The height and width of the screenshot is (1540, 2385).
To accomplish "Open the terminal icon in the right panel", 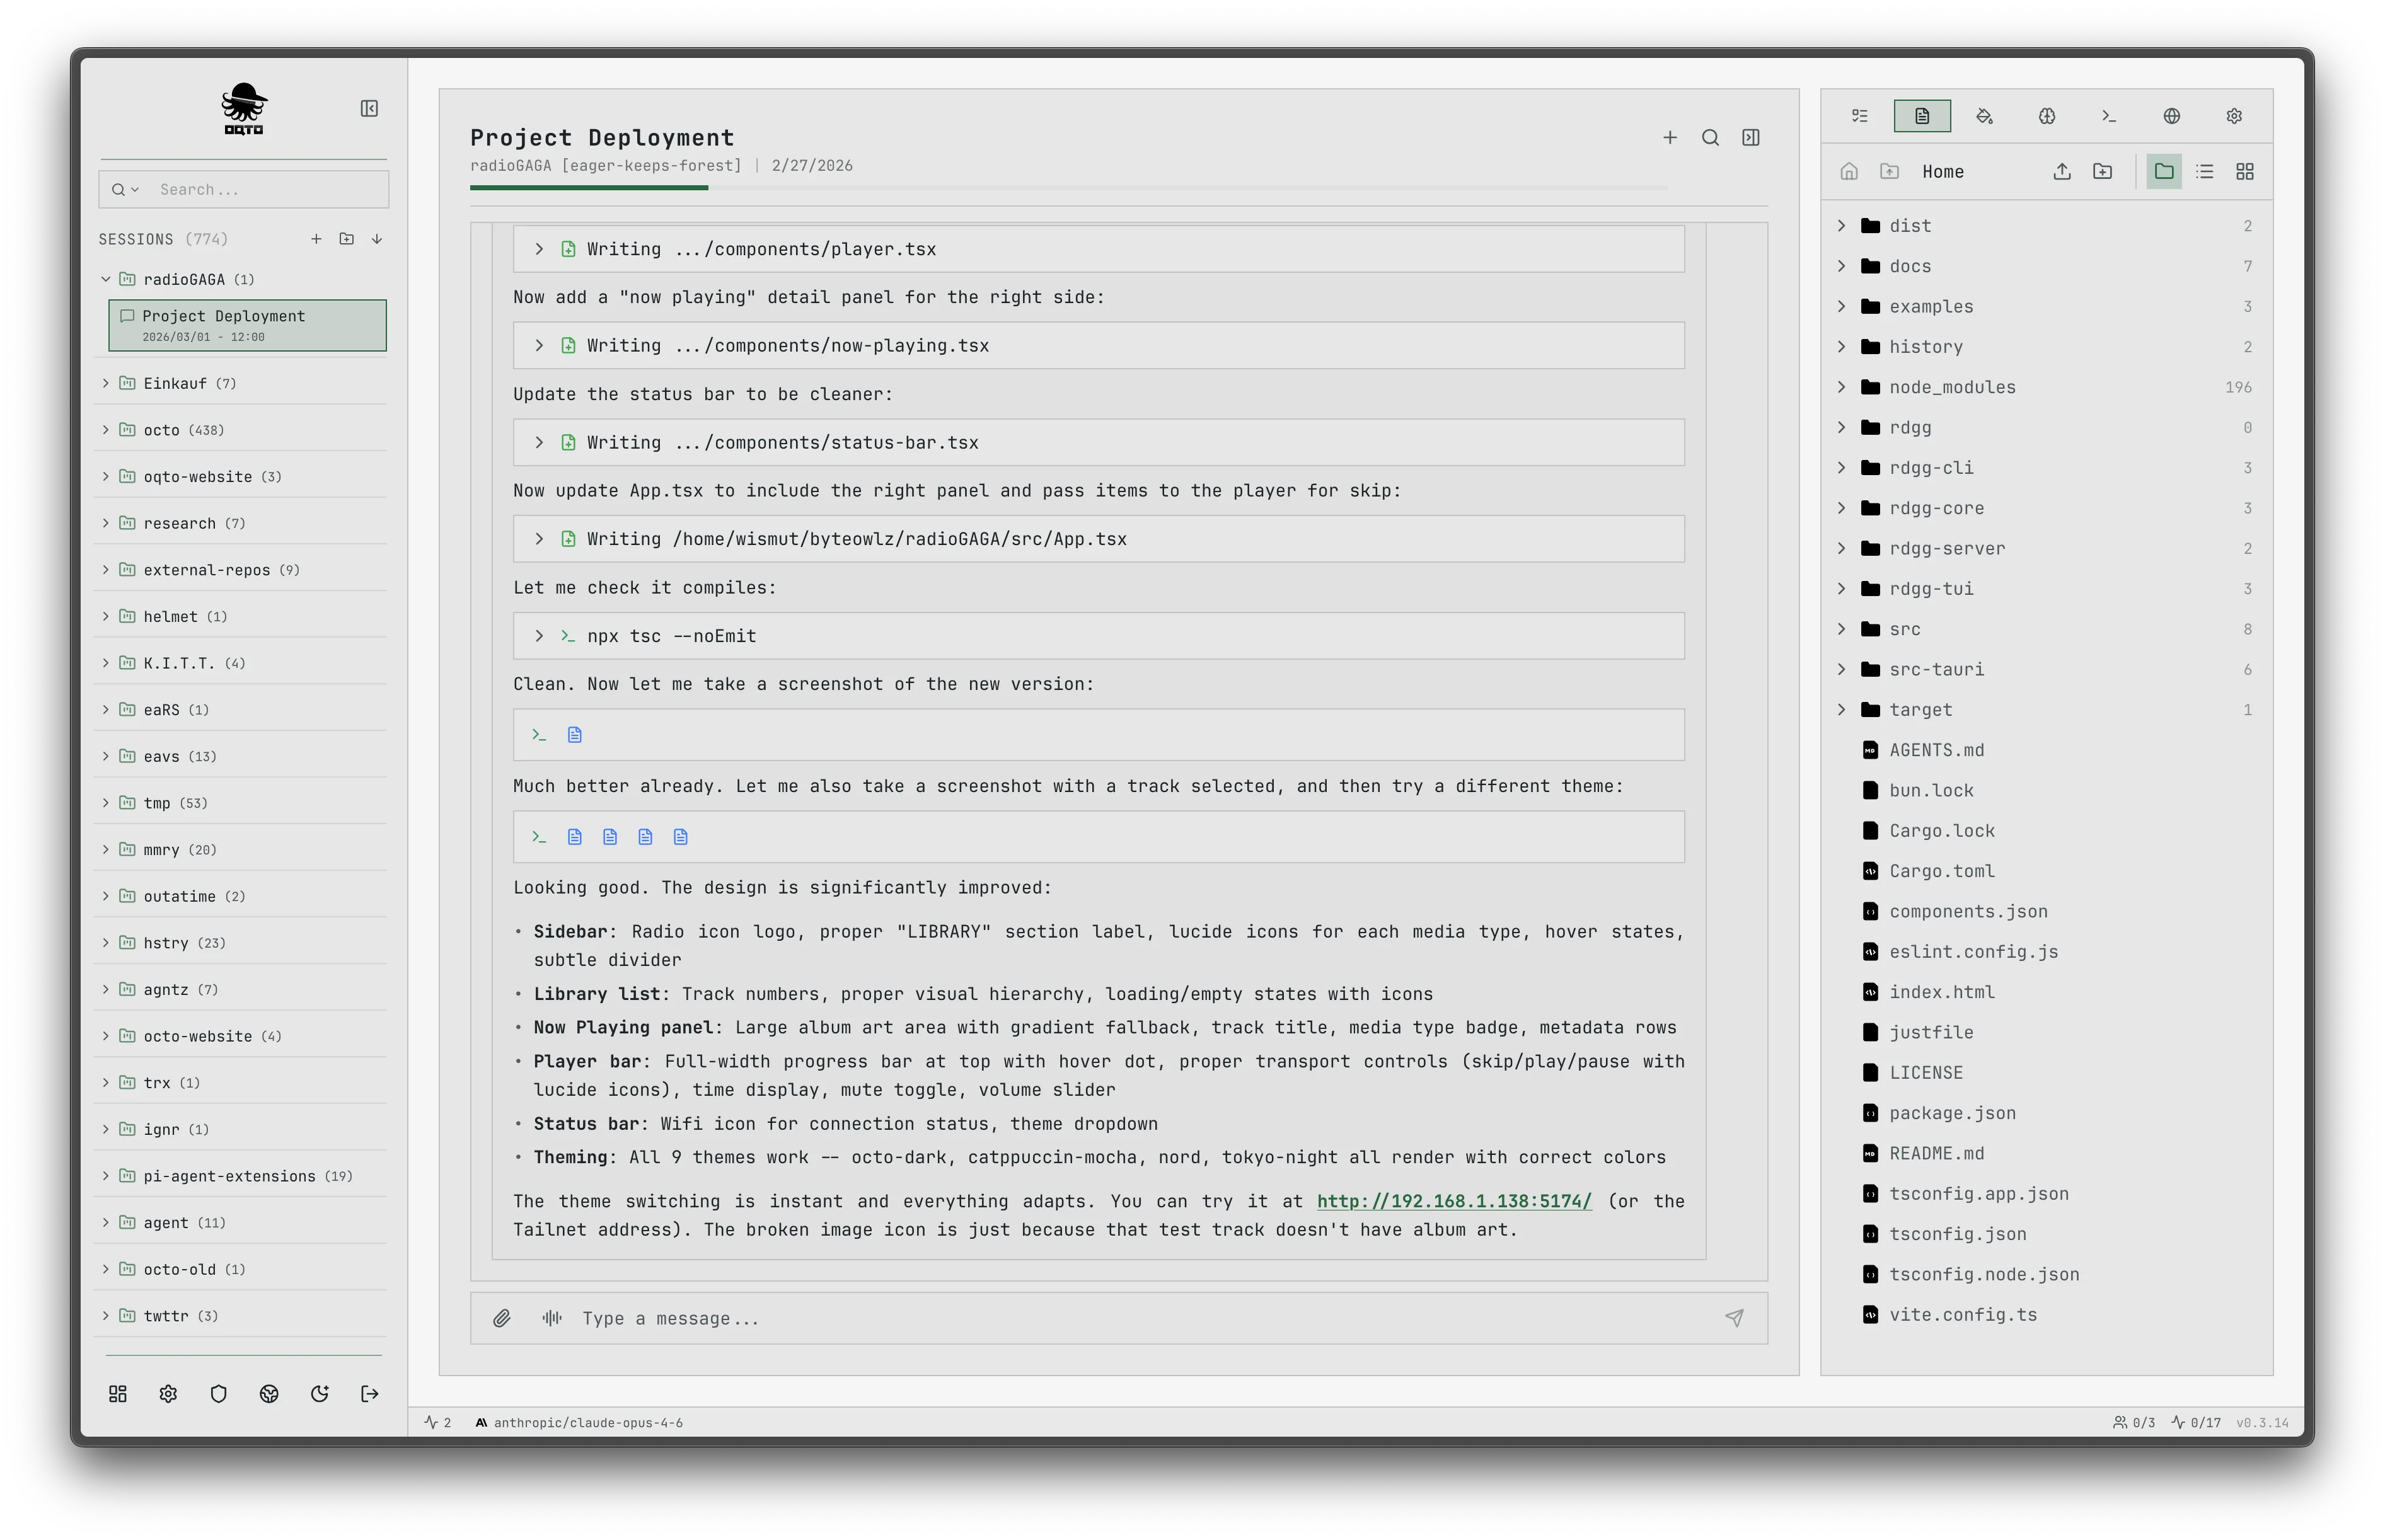I will 2108,115.
